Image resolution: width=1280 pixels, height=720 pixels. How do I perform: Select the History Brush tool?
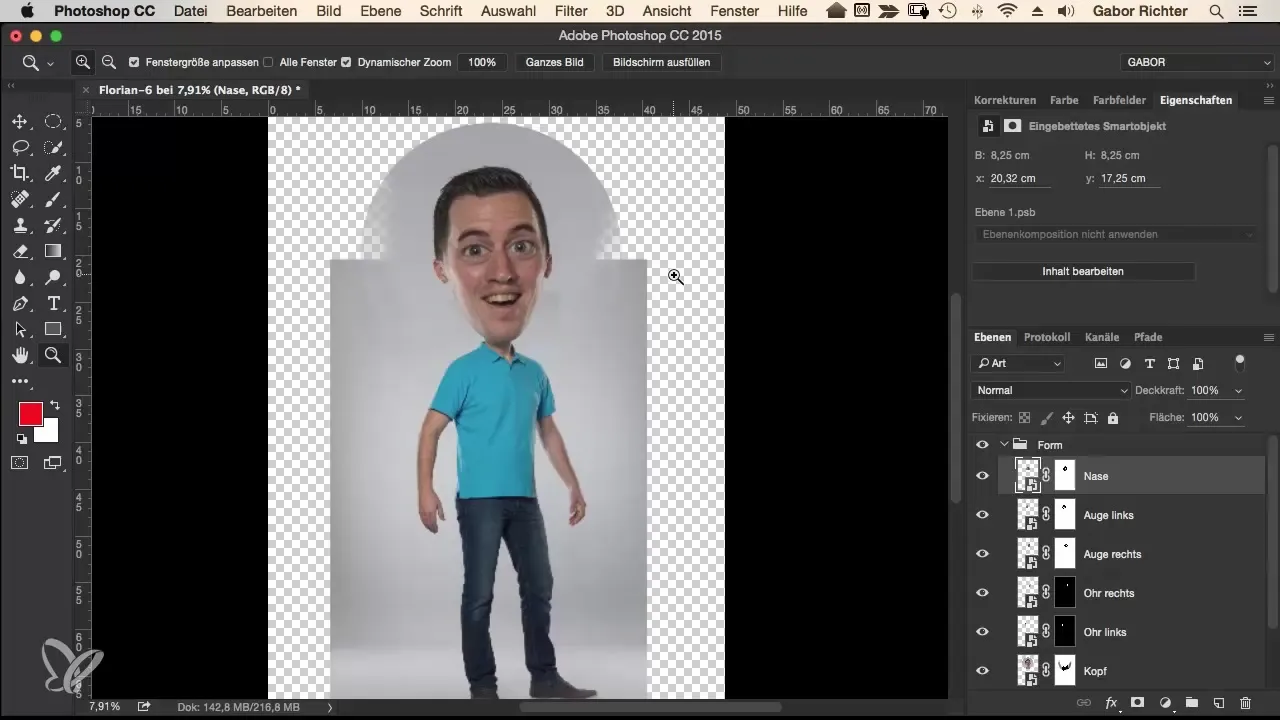pos(53,225)
